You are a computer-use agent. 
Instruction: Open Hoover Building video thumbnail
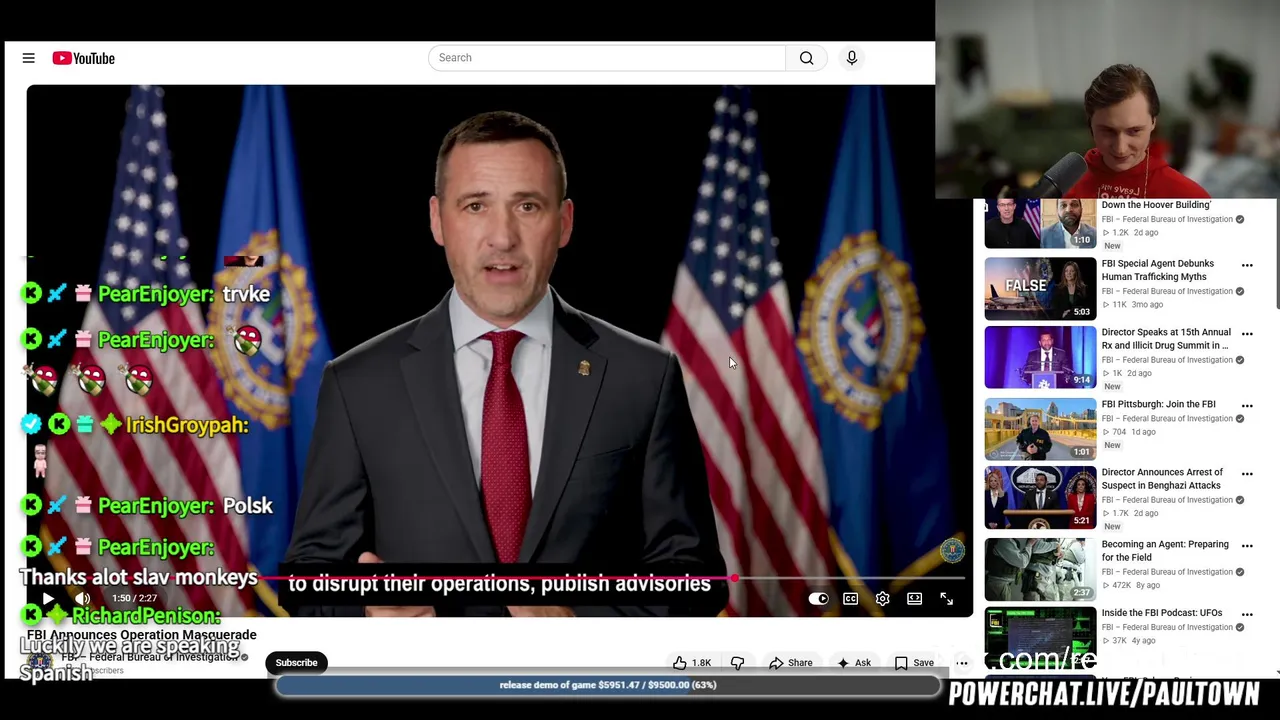tap(1040, 223)
